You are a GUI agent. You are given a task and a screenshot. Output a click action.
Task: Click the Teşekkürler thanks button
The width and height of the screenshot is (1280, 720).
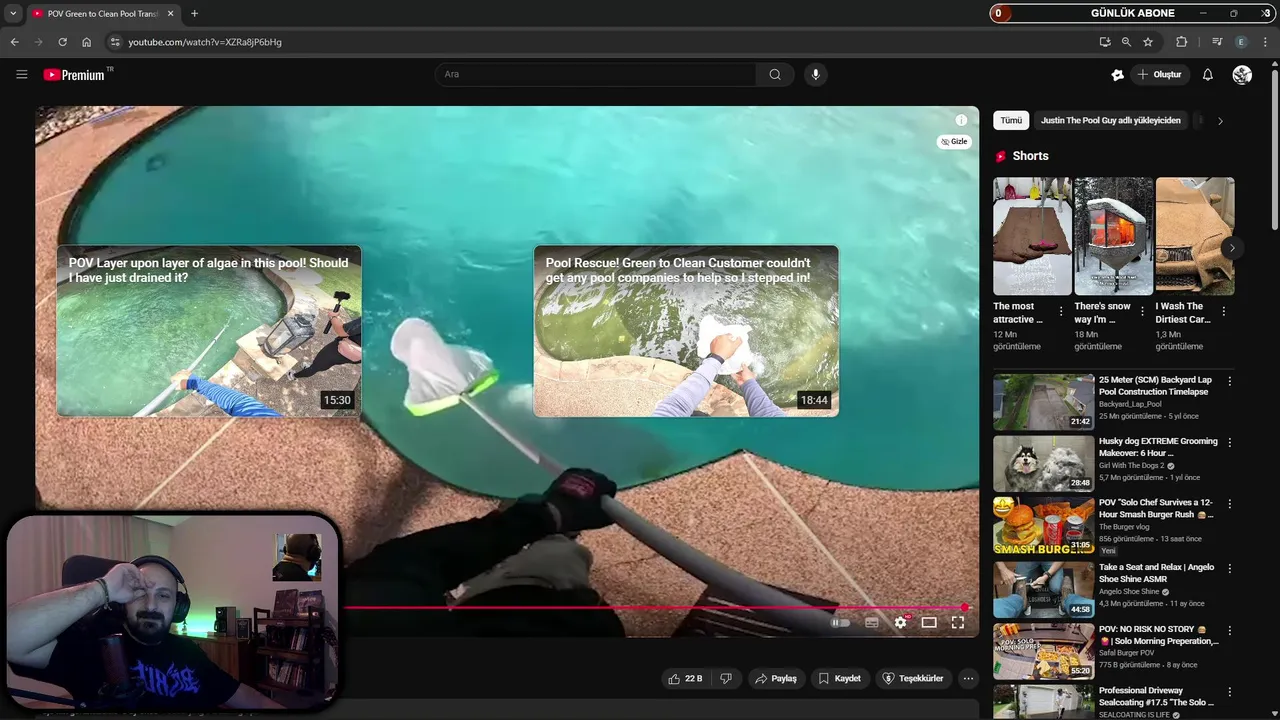[x=912, y=678]
